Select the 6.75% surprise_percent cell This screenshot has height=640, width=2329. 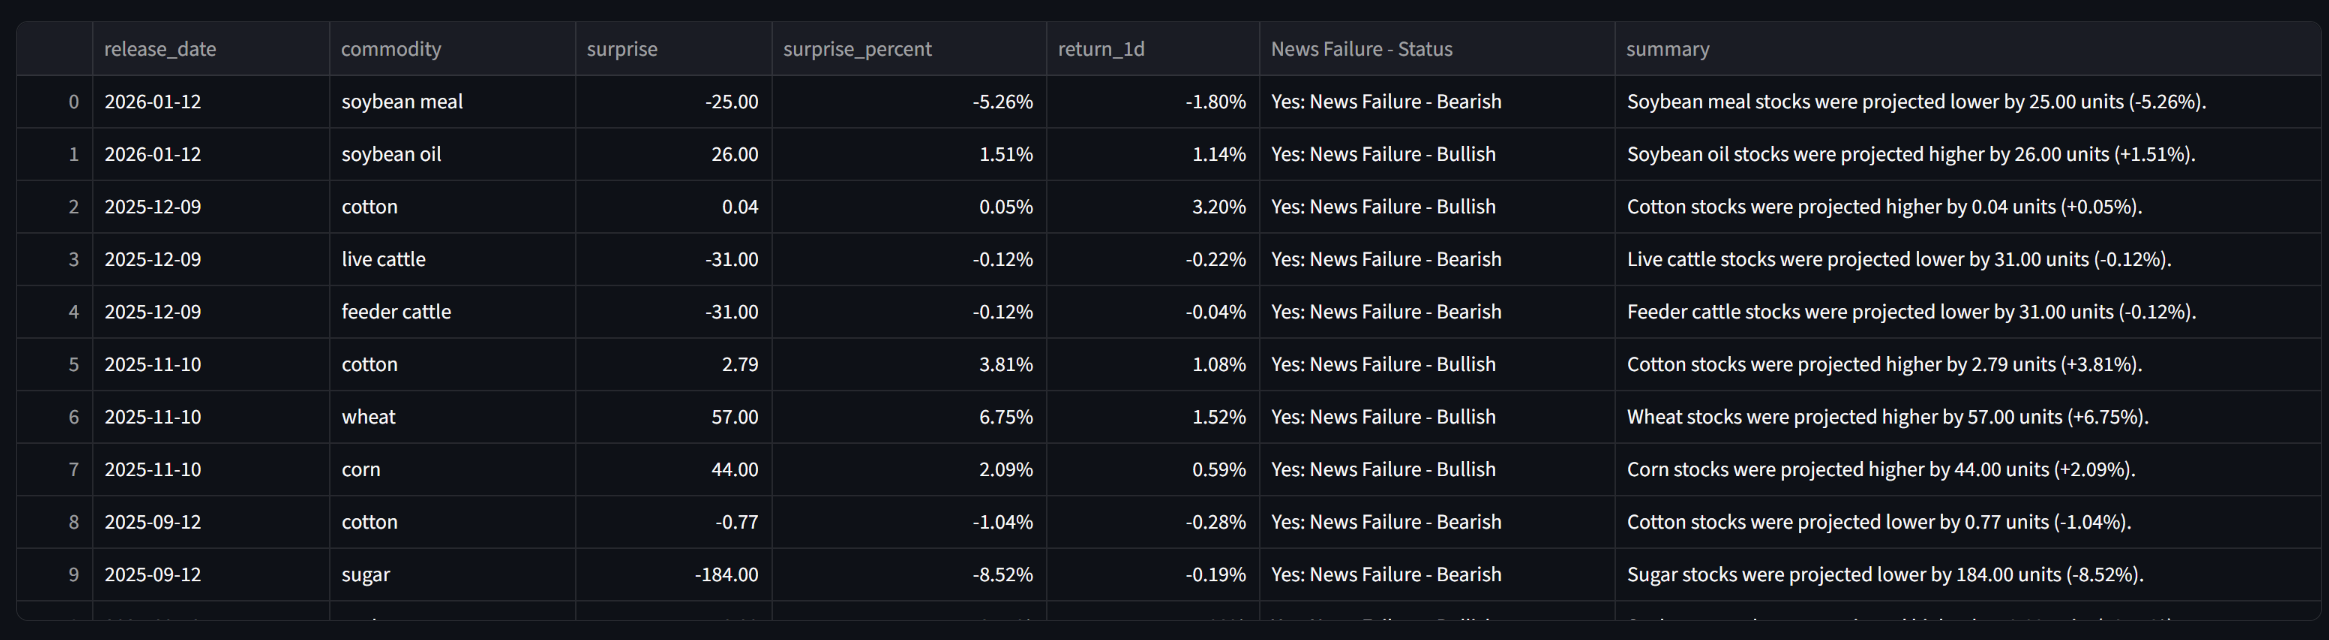pyautogui.click(x=1005, y=417)
